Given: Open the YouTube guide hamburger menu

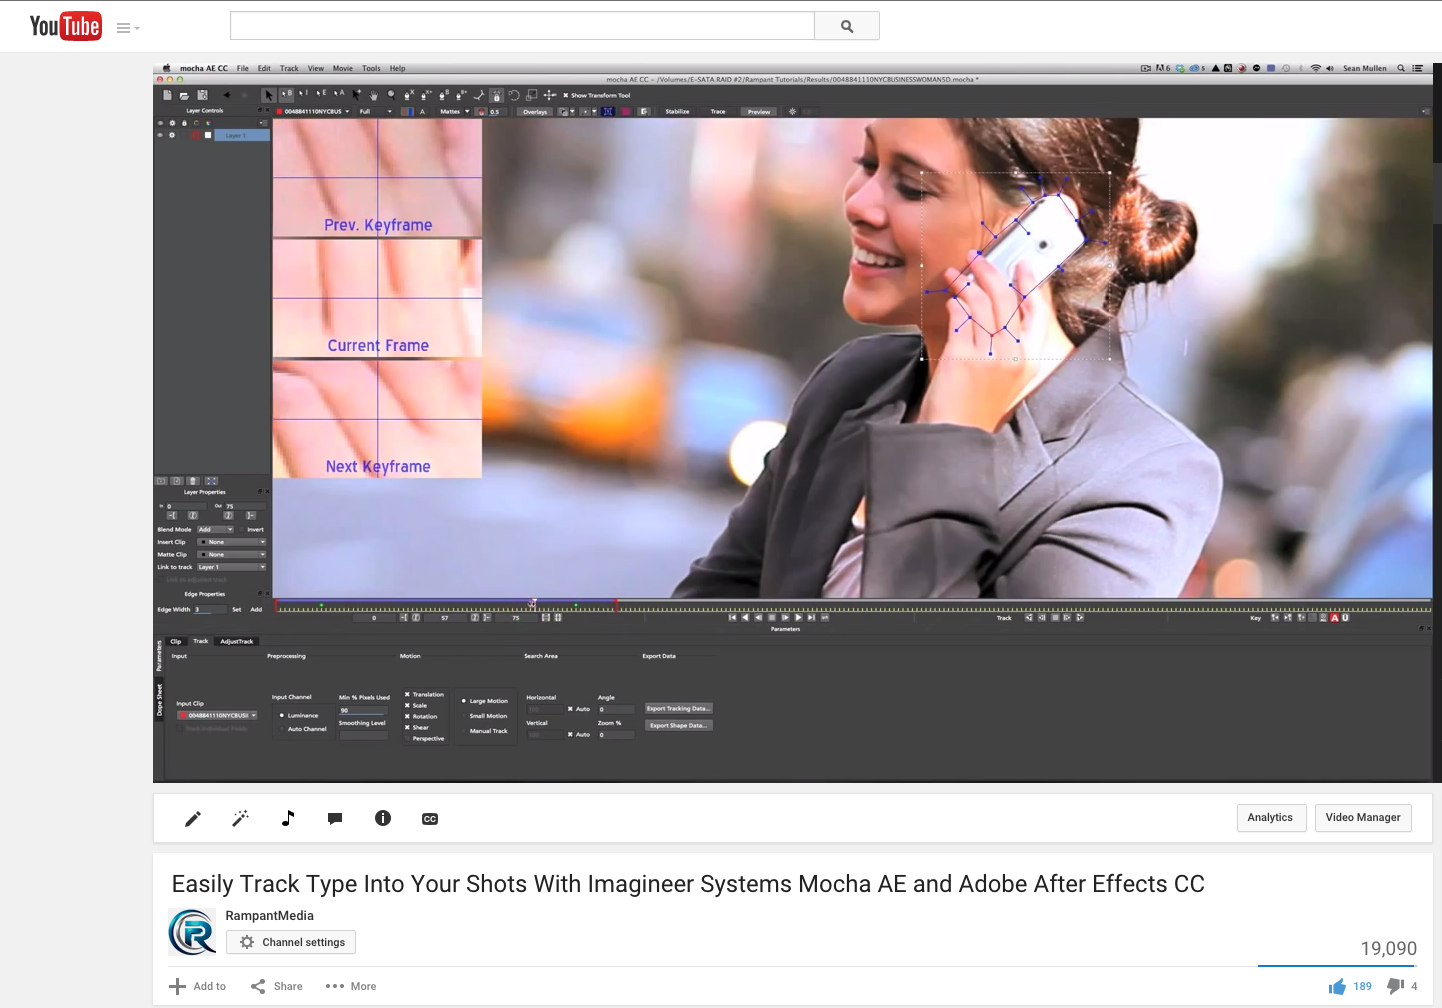Looking at the screenshot, I should coord(127,28).
